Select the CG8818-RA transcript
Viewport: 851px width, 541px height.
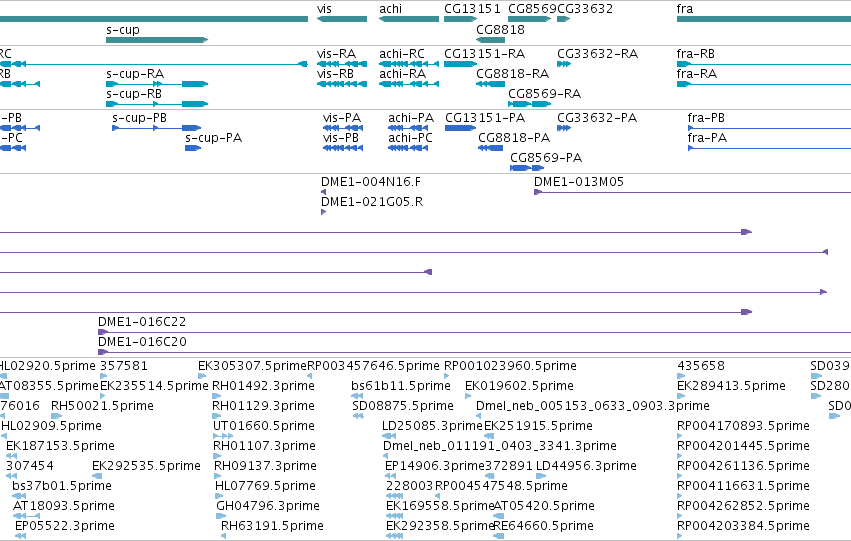point(491,84)
